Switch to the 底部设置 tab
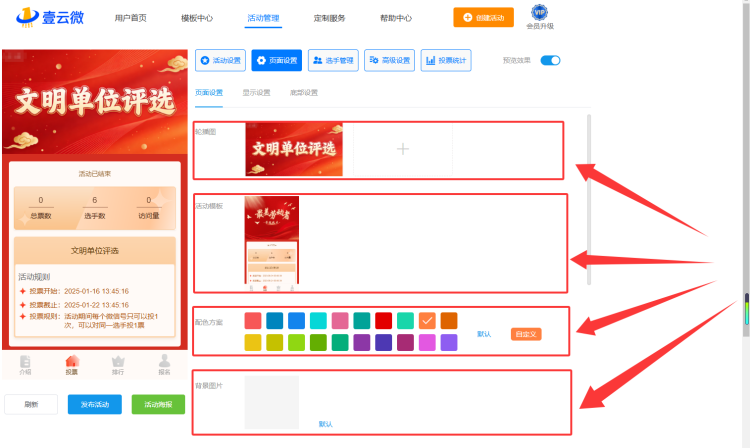The image size is (750, 448). 304,92
